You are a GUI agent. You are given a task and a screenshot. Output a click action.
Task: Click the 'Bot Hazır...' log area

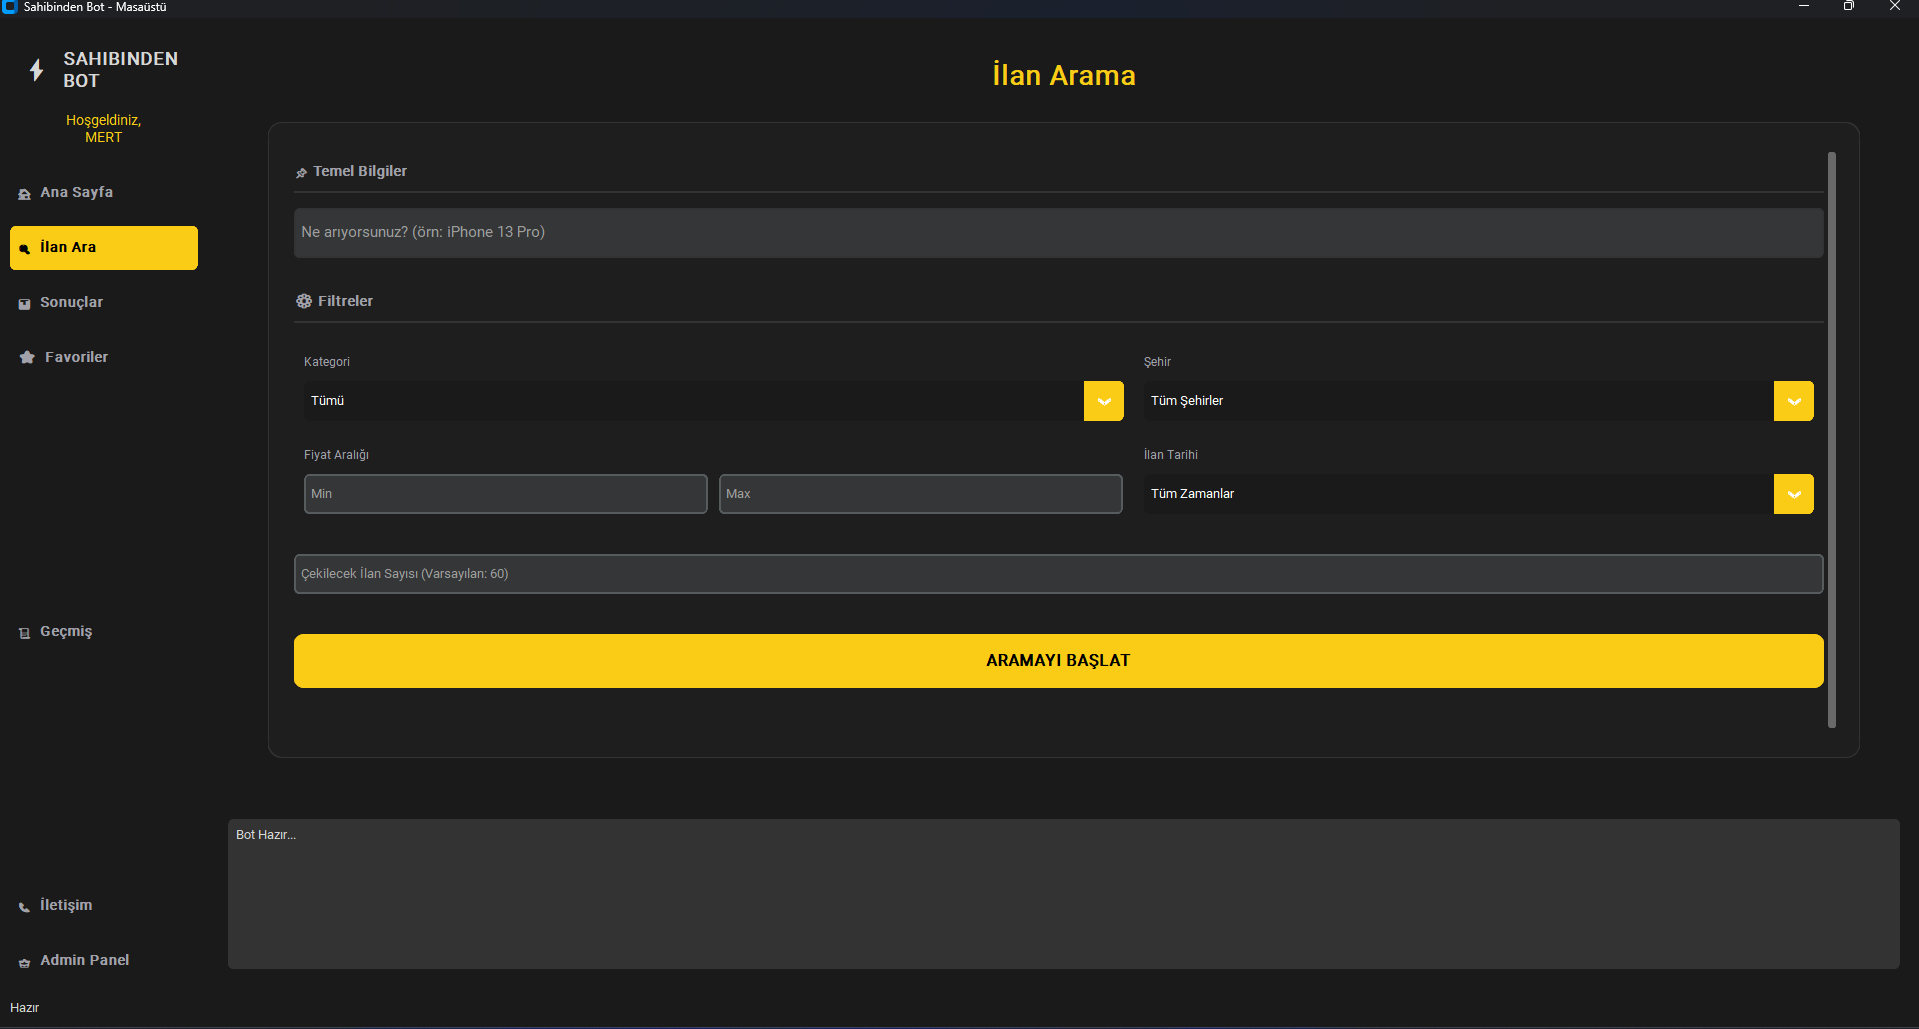coord(1064,894)
